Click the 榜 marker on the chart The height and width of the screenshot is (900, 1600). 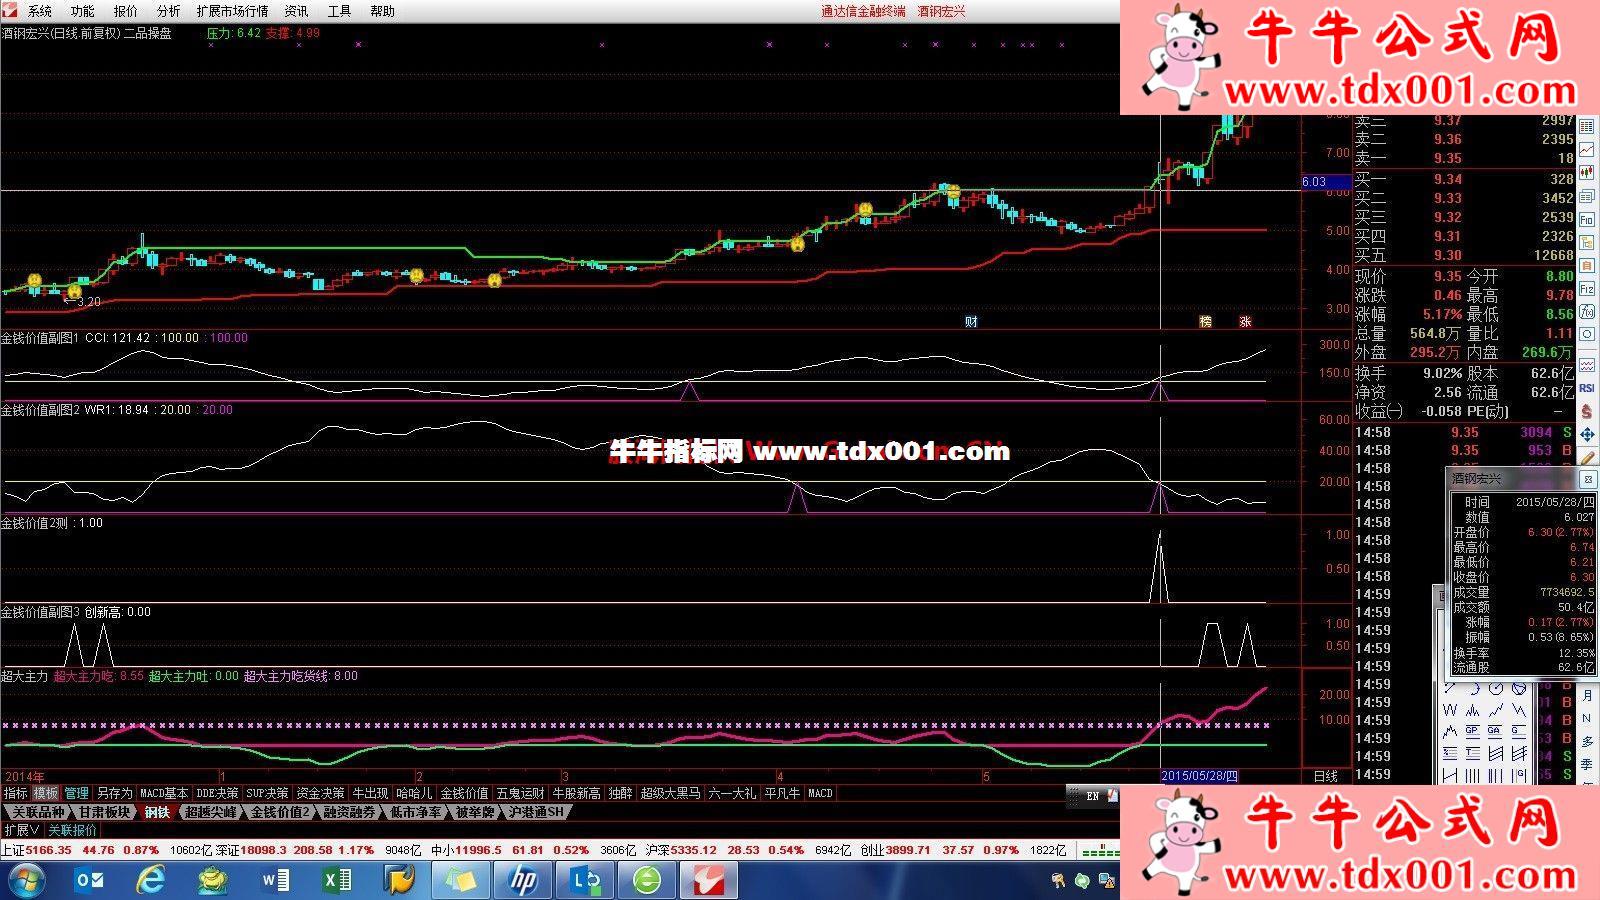click(1206, 321)
